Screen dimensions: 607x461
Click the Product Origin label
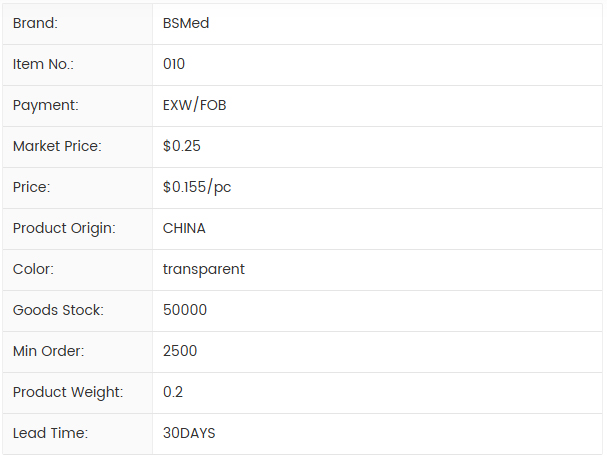pyautogui.click(x=64, y=228)
